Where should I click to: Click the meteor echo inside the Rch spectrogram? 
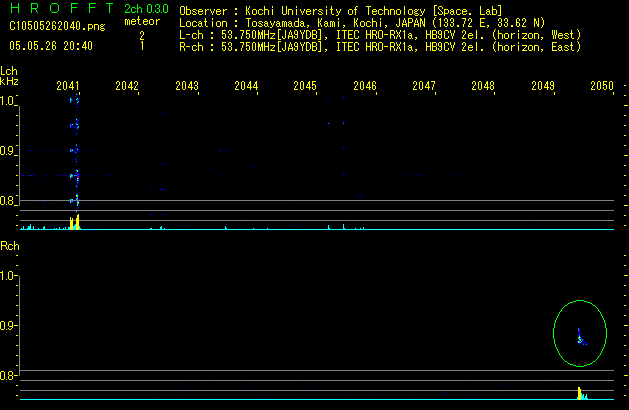[x=581, y=337]
